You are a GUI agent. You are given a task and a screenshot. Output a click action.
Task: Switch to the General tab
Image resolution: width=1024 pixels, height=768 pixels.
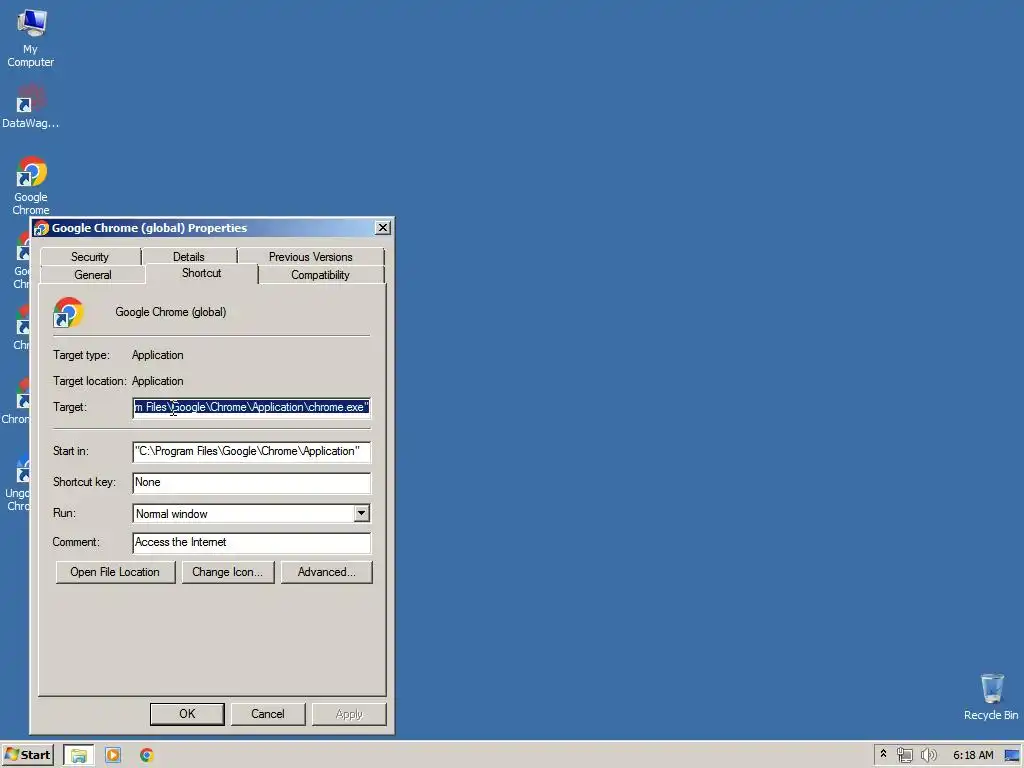point(93,275)
